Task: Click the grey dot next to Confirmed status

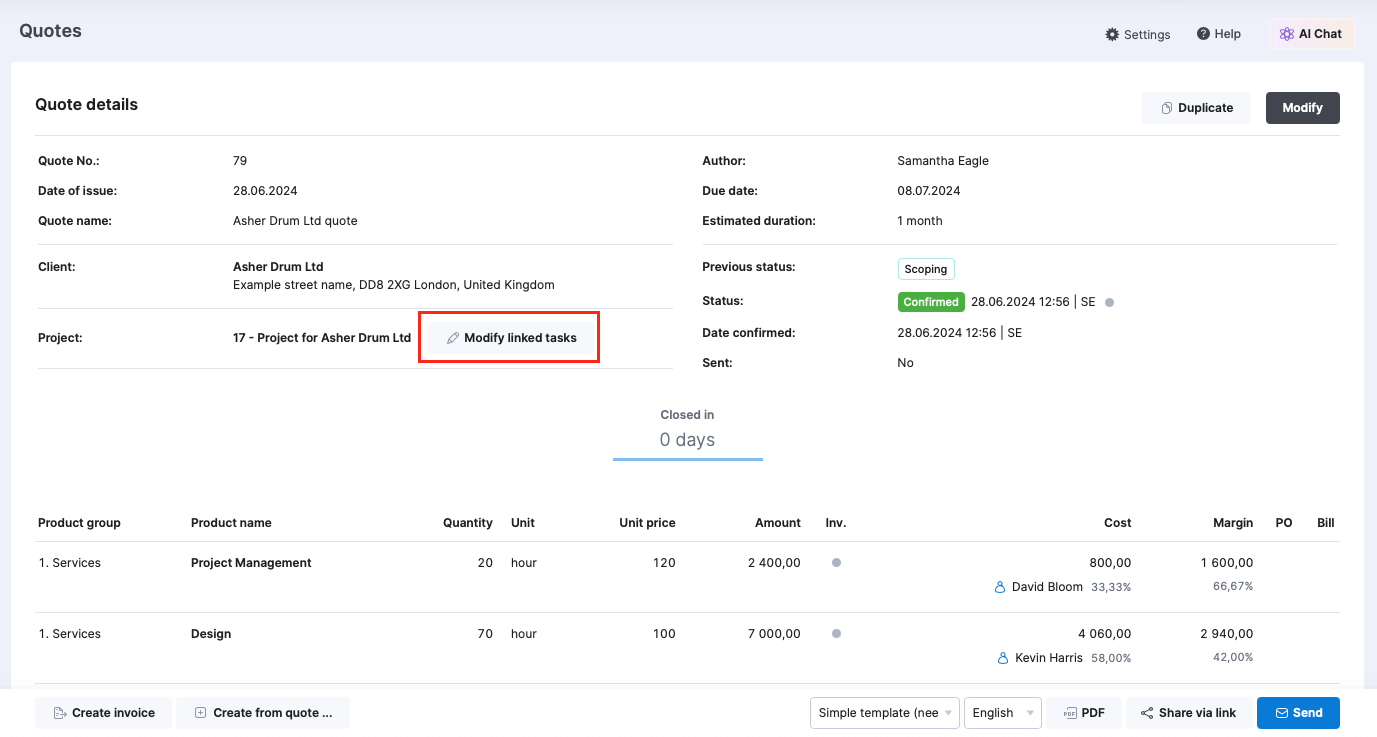Action: tap(1109, 302)
